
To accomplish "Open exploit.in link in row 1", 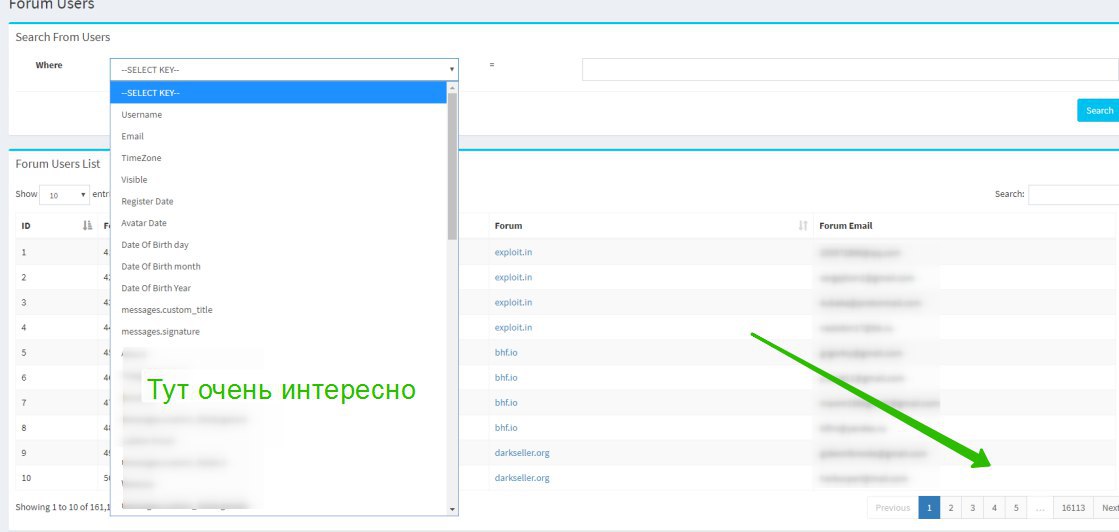I will coord(513,252).
